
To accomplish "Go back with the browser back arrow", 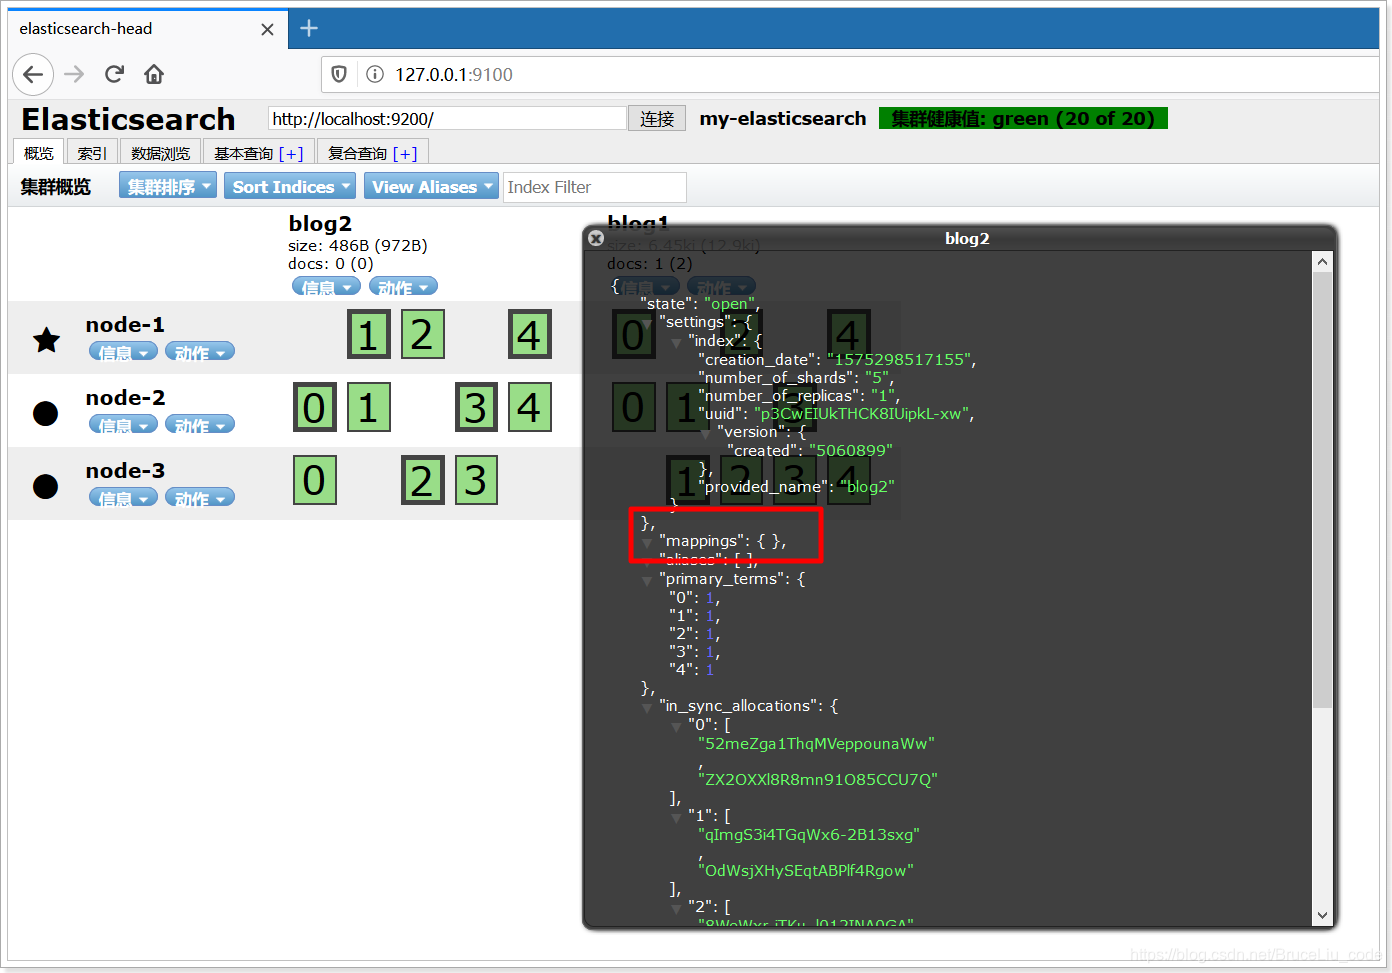I will [33, 74].
